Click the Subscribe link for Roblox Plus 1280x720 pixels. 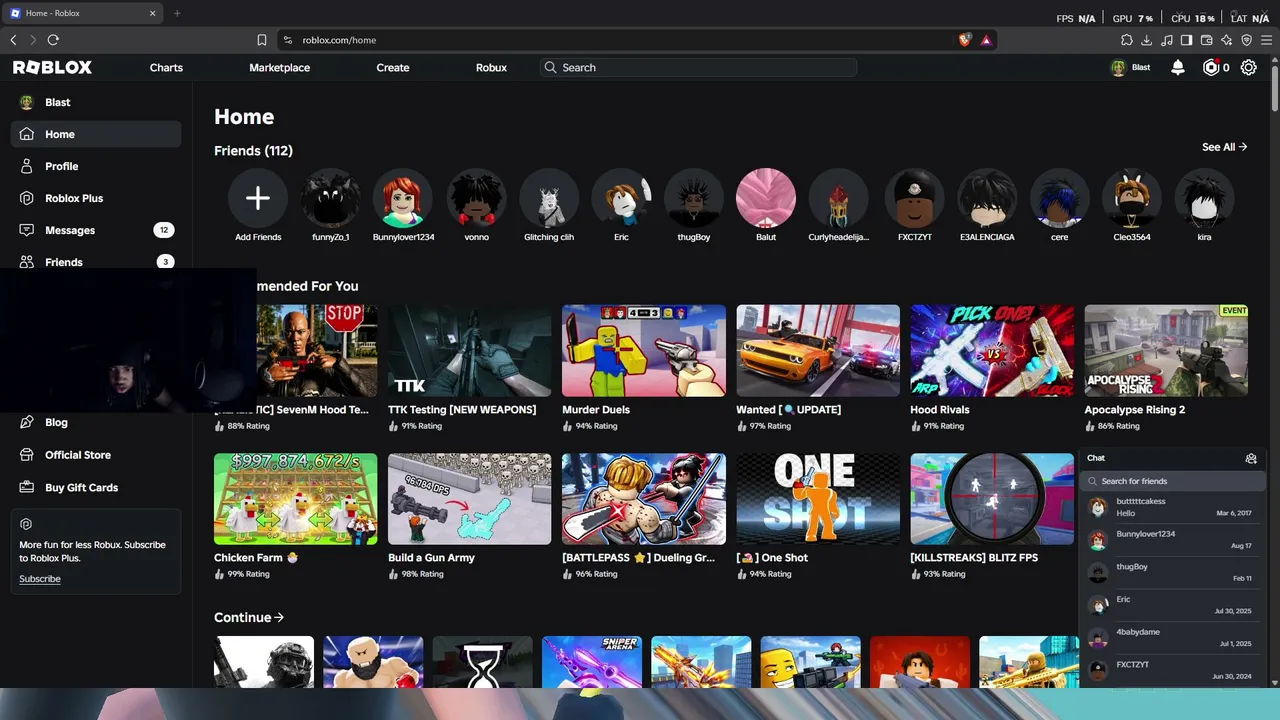click(x=40, y=579)
